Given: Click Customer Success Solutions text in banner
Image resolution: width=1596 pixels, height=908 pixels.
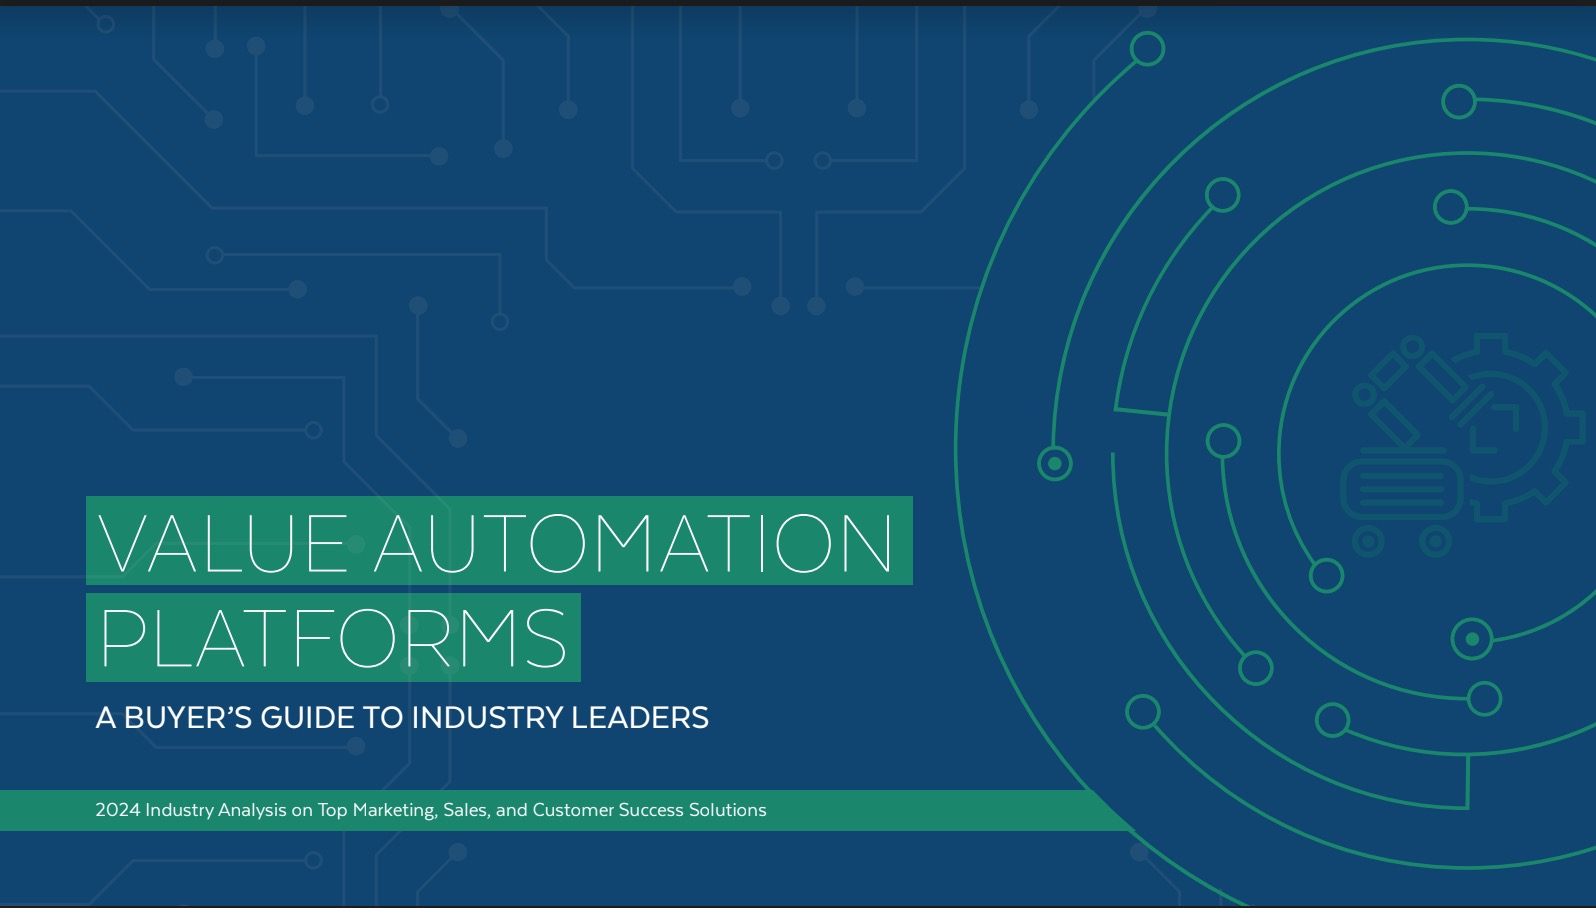Looking at the screenshot, I should [x=649, y=810].
